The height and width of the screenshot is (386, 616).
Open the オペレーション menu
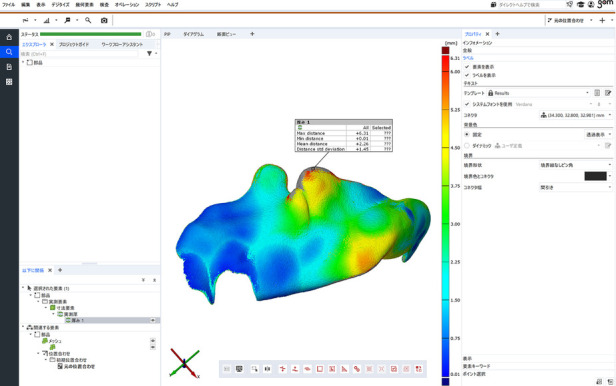[x=127, y=5]
